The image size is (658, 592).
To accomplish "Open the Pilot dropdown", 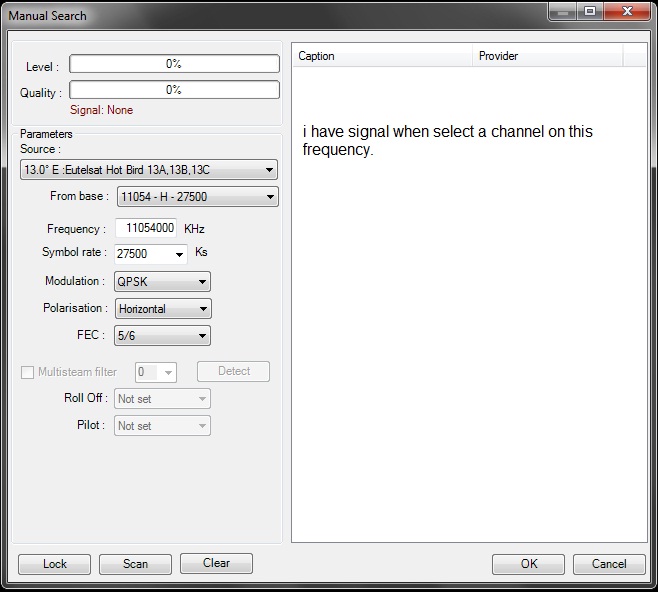I will 162,426.
